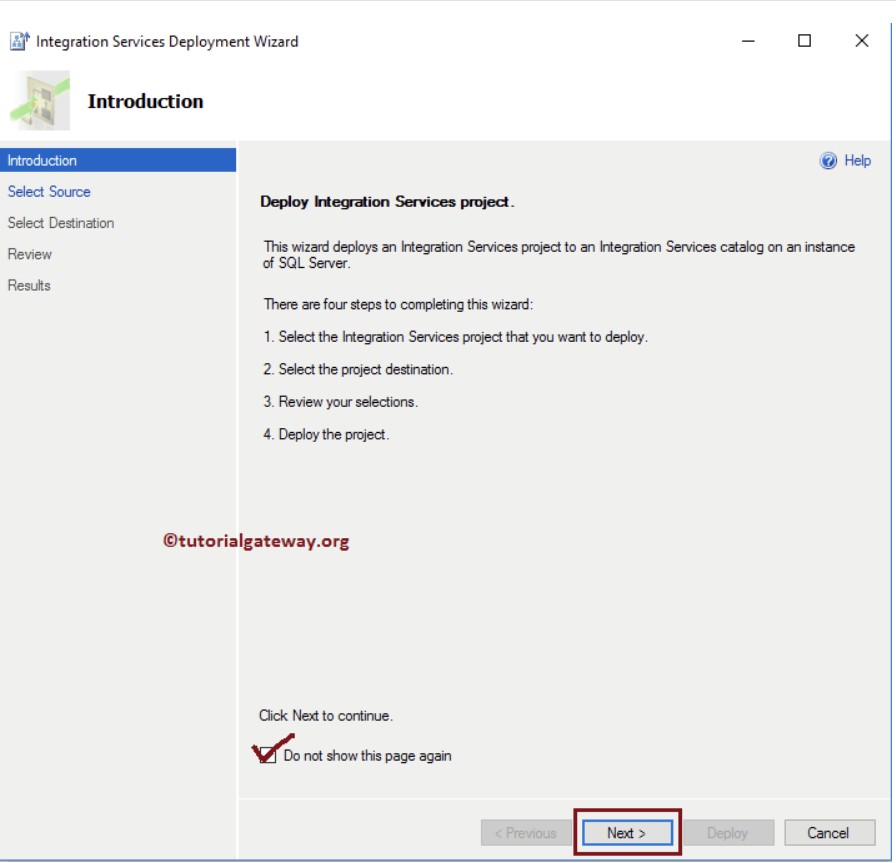Viewport: 896px width, 863px height.
Task: Click the Next button to continue
Action: coord(627,832)
